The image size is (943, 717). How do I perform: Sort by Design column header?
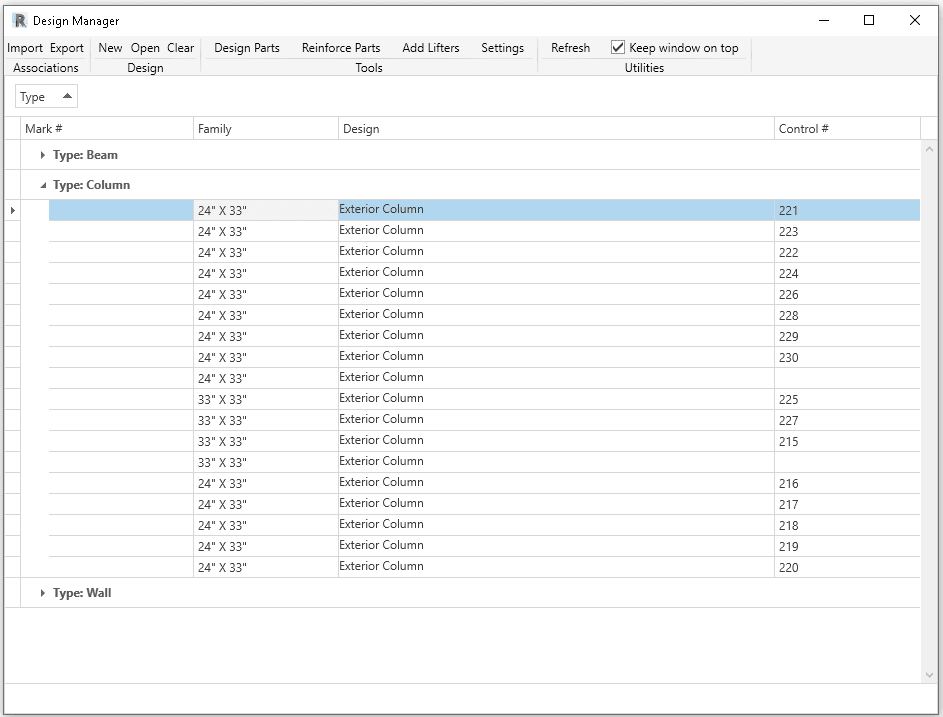pos(556,129)
